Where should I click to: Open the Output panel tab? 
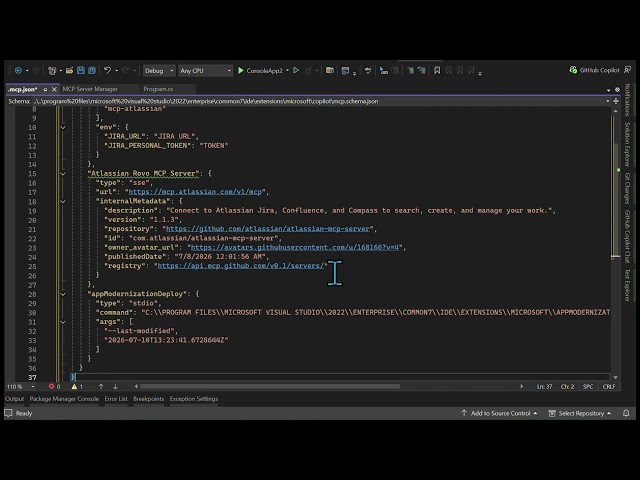point(15,399)
